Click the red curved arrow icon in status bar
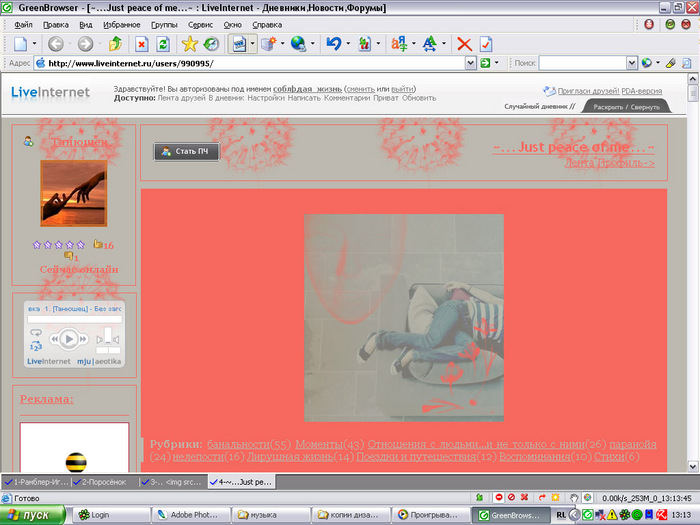This screenshot has width=700, height=525. pos(542,497)
